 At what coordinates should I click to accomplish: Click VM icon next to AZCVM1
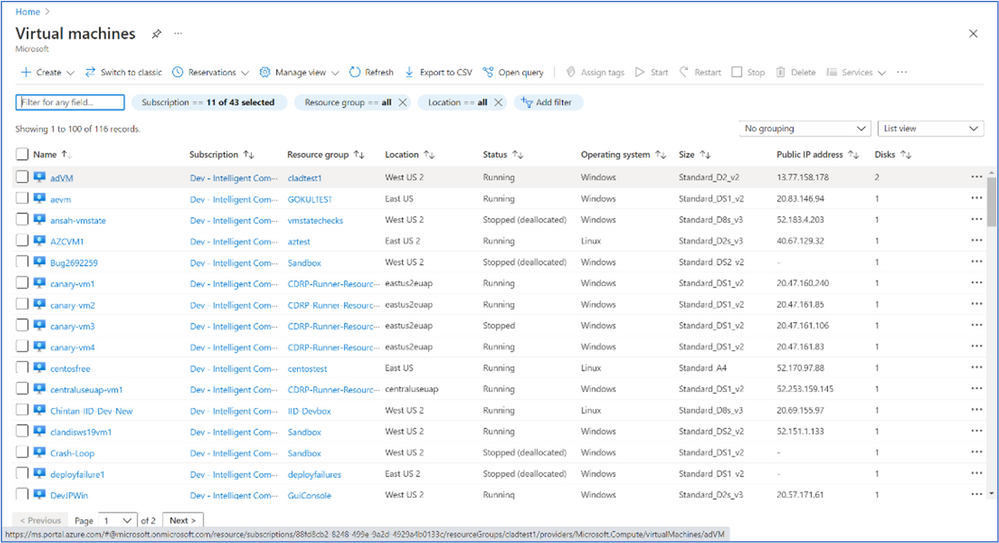(x=40, y=240)
